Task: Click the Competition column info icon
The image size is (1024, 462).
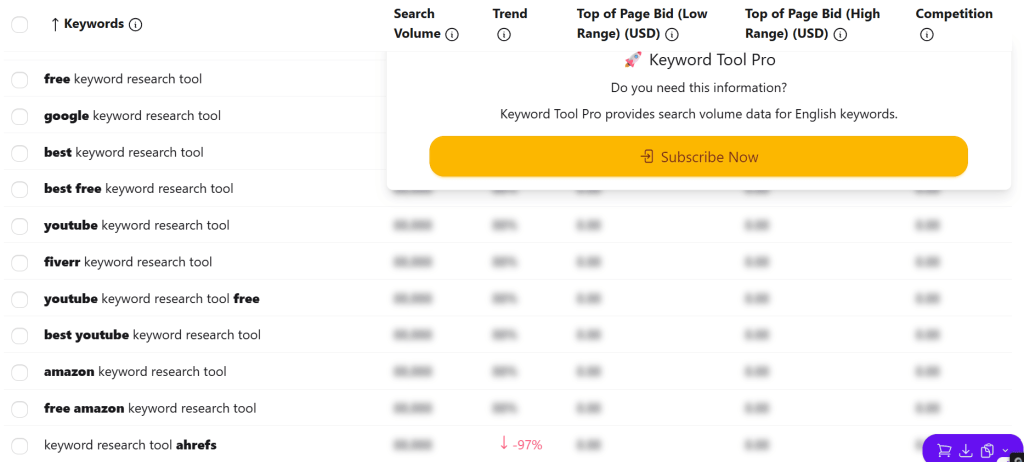Action: pos(927,34)
